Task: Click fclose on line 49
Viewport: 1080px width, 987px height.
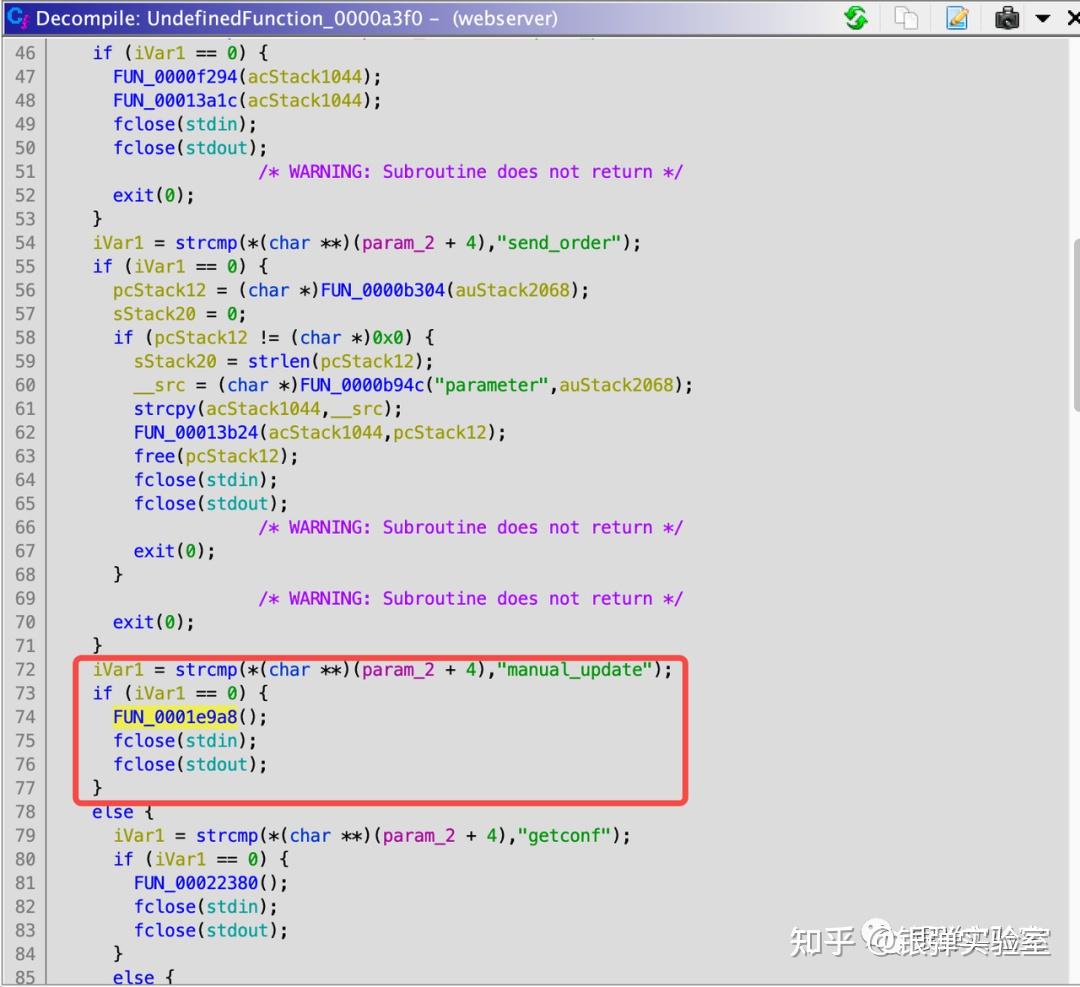Action: click(x=144, y=124)
